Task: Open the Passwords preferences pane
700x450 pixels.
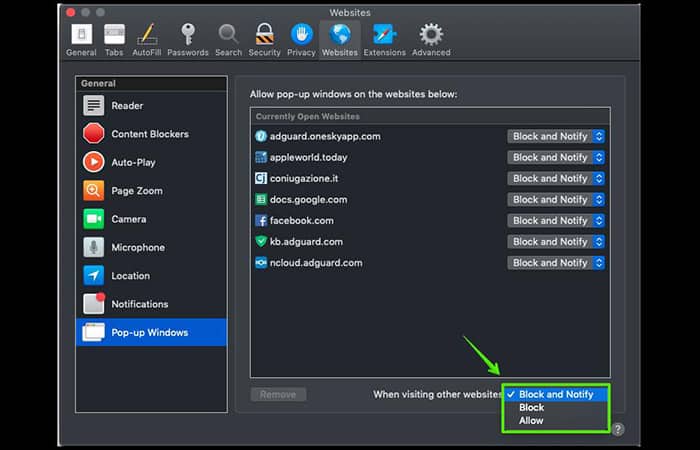Action: tap(188, 40)
